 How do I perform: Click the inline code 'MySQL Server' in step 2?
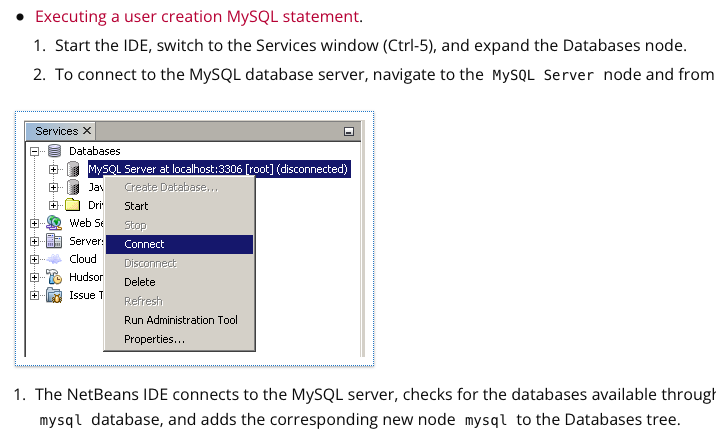pyautogui.click(x=543, y=75)
